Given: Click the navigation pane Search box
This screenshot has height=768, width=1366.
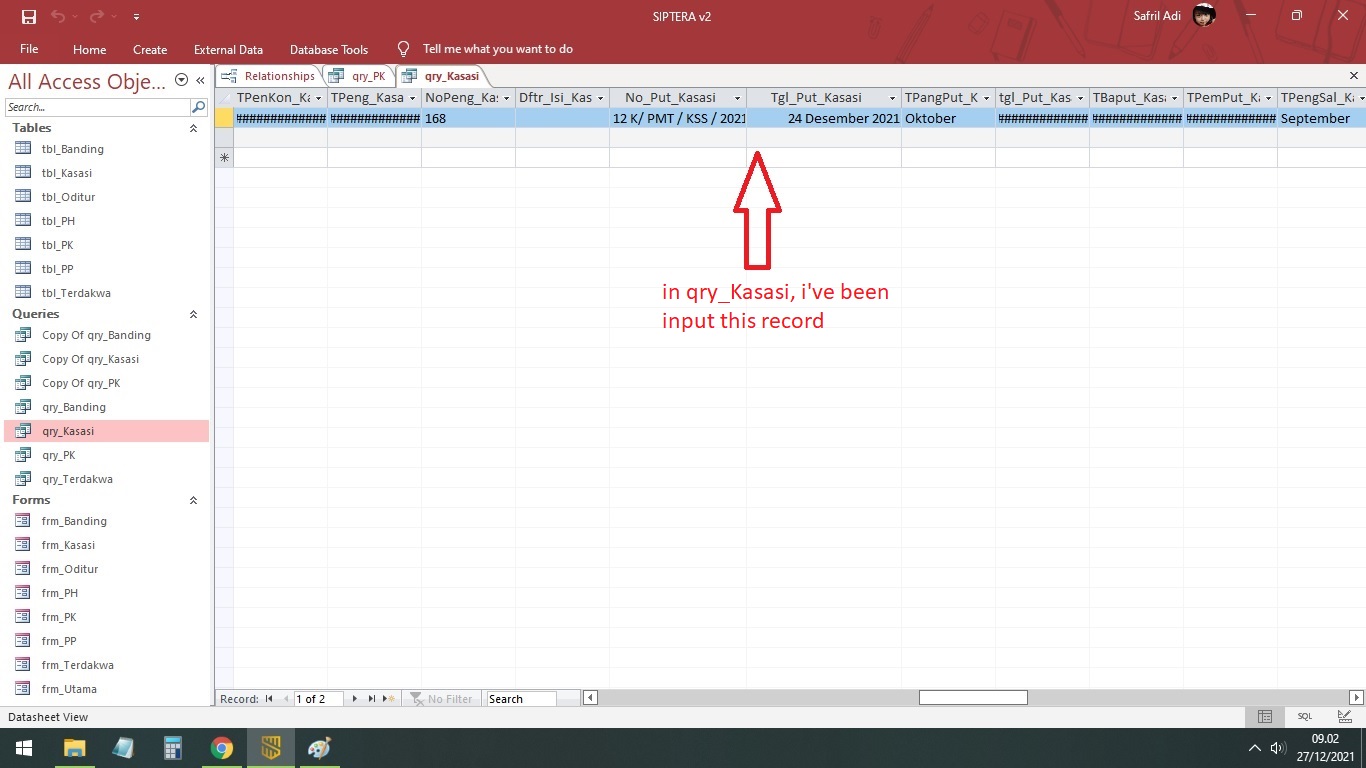Looking at the screenshot, I should pyautogui.click(x=97, y=107).
